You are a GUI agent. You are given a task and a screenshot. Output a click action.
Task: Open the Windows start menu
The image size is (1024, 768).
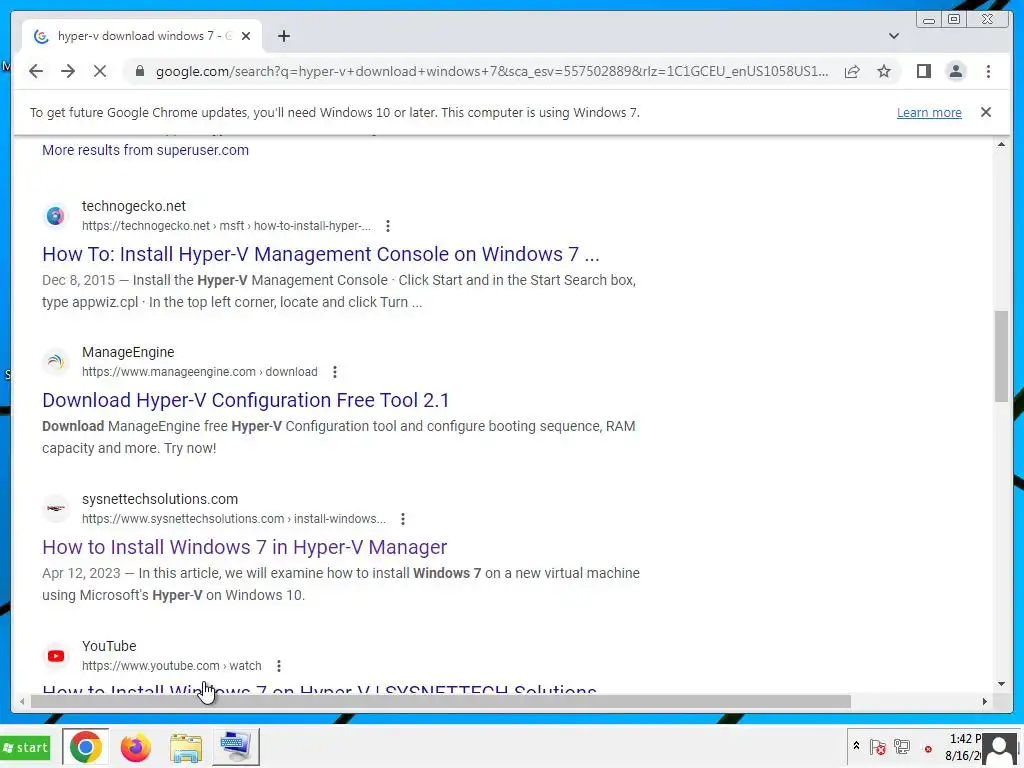click(x=25, y=747)
